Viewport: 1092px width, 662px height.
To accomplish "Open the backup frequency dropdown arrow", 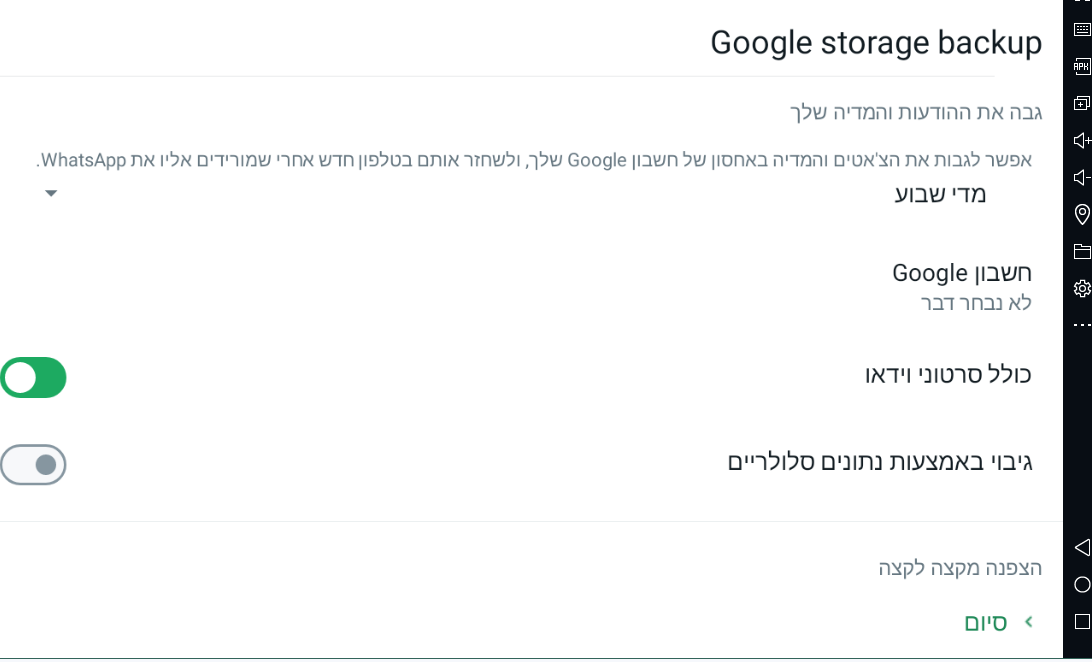I will 51,194.
